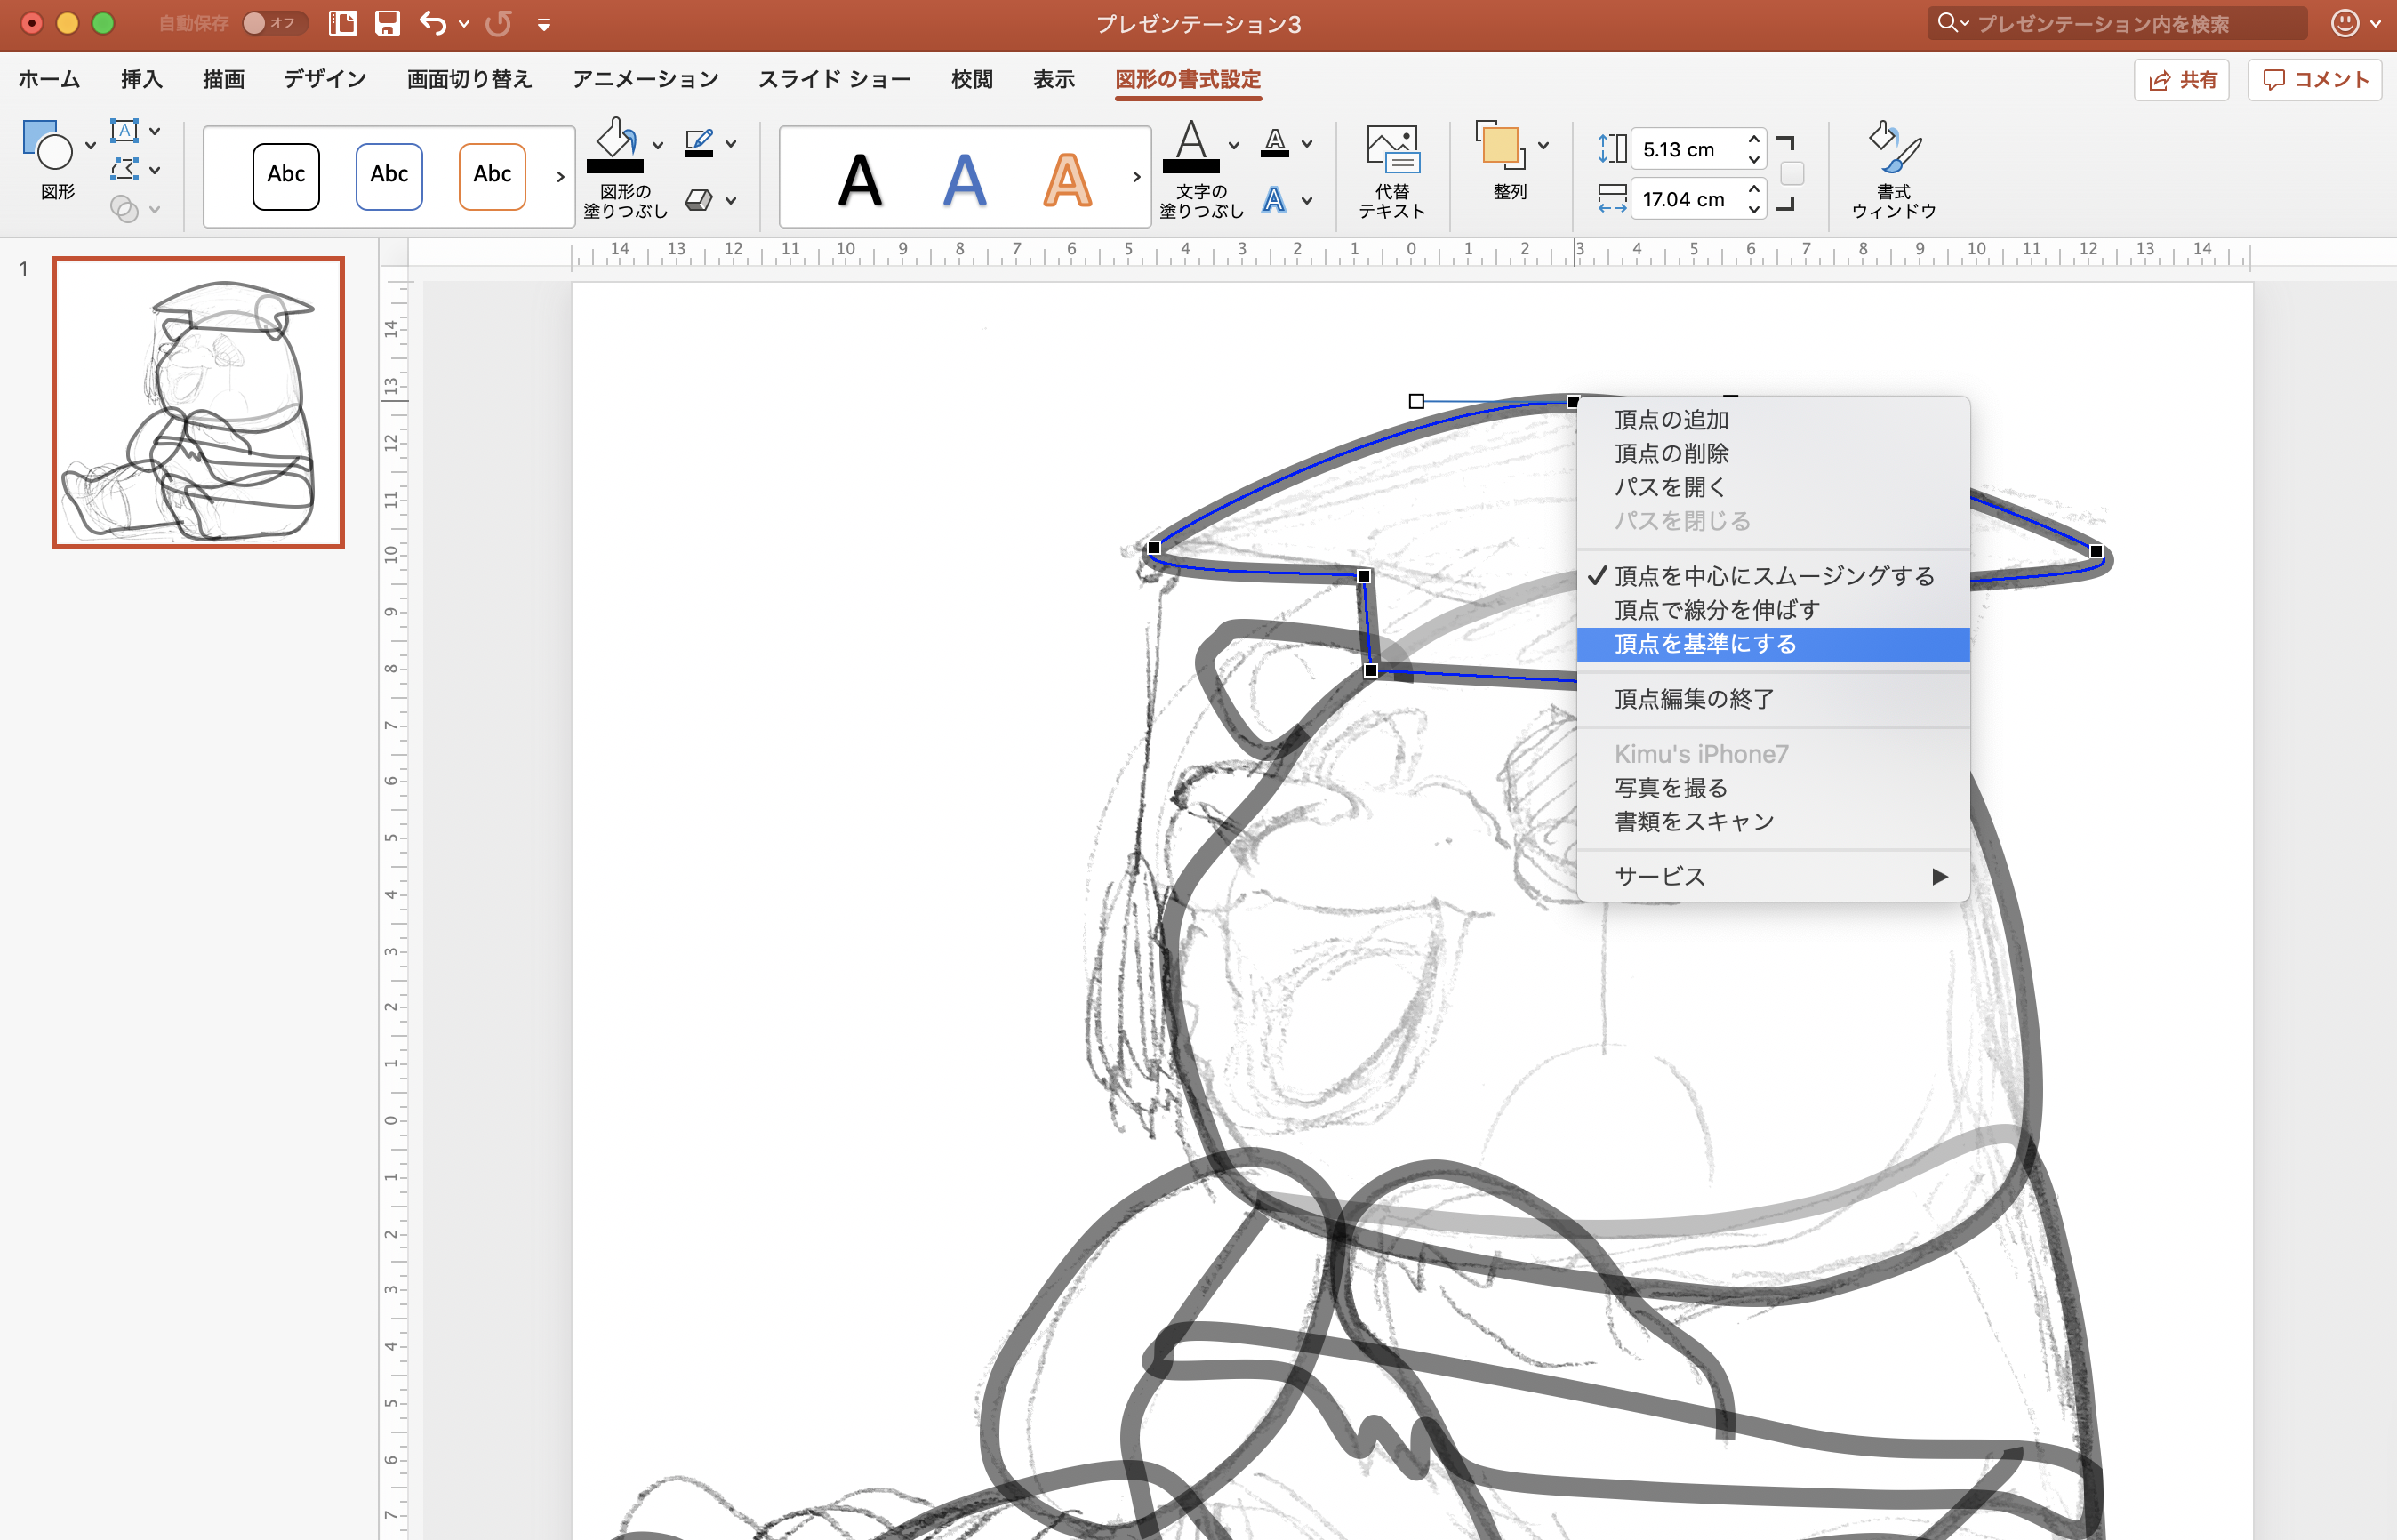The height and width of the screenshot is (1540, 2397).
Task: Toggle the lock aspect ratio checkbox
Action: click(x=1792, y=174)
